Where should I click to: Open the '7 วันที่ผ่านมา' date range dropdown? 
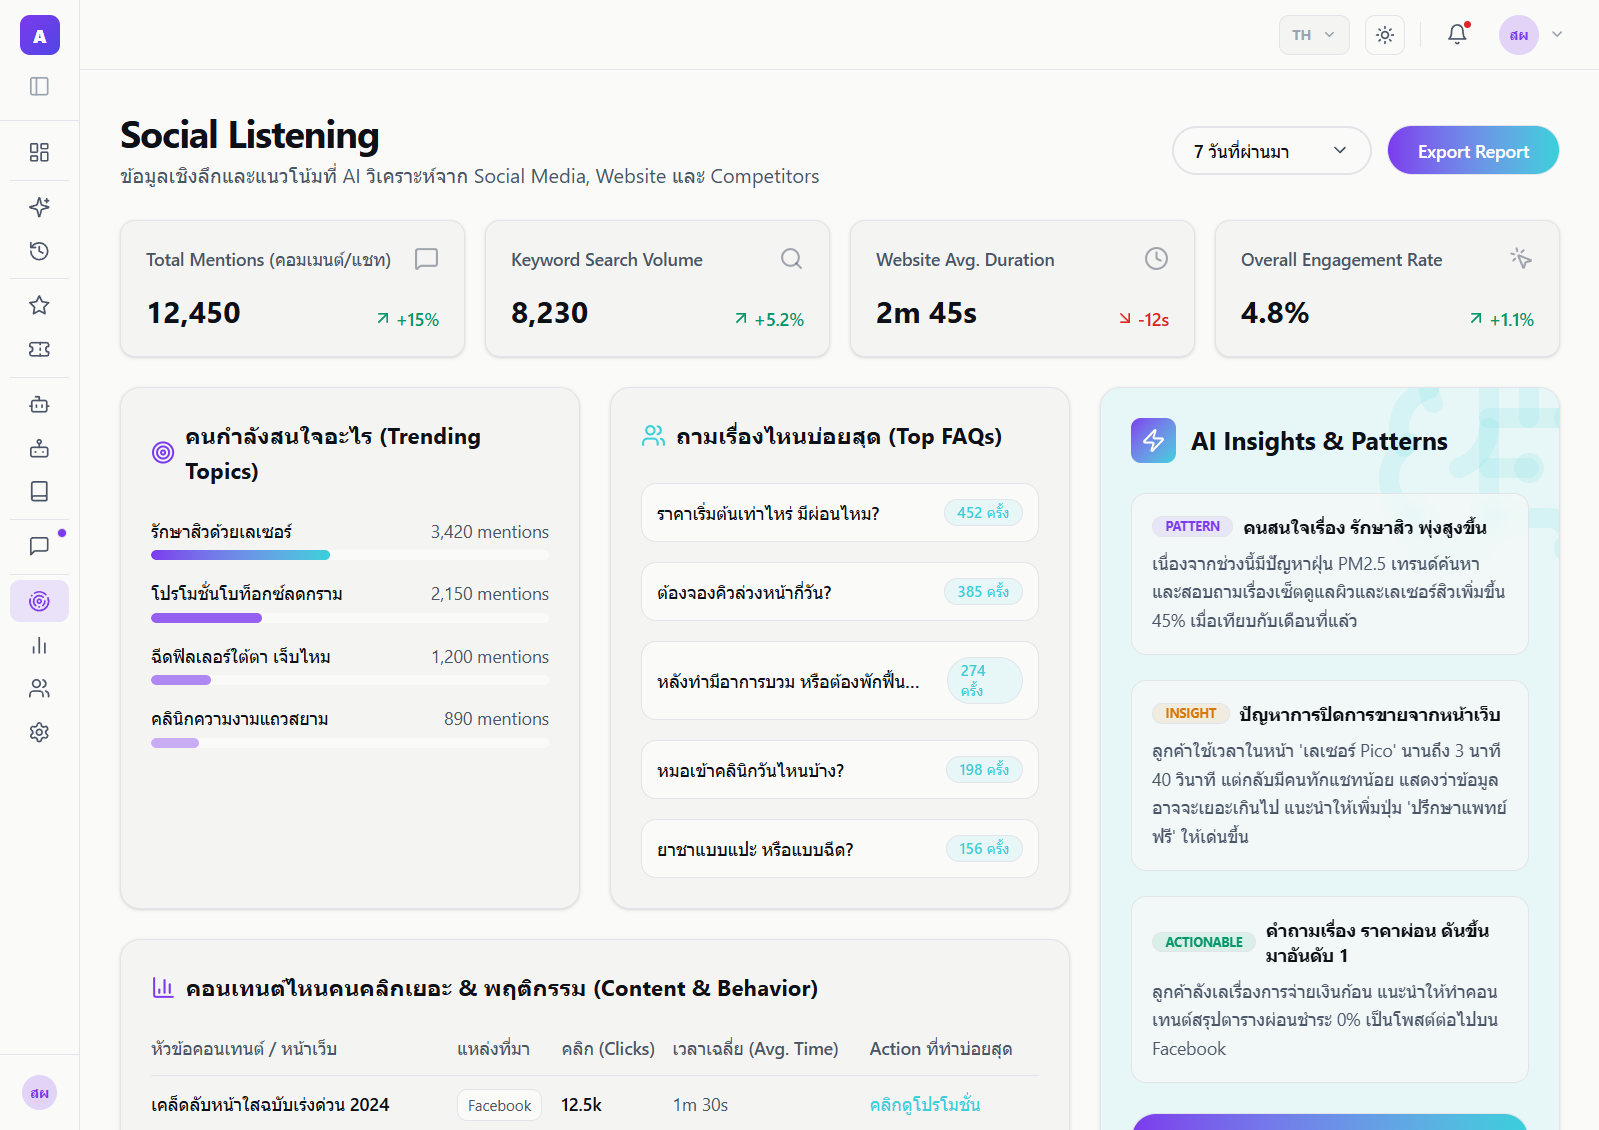point(1271,151)
